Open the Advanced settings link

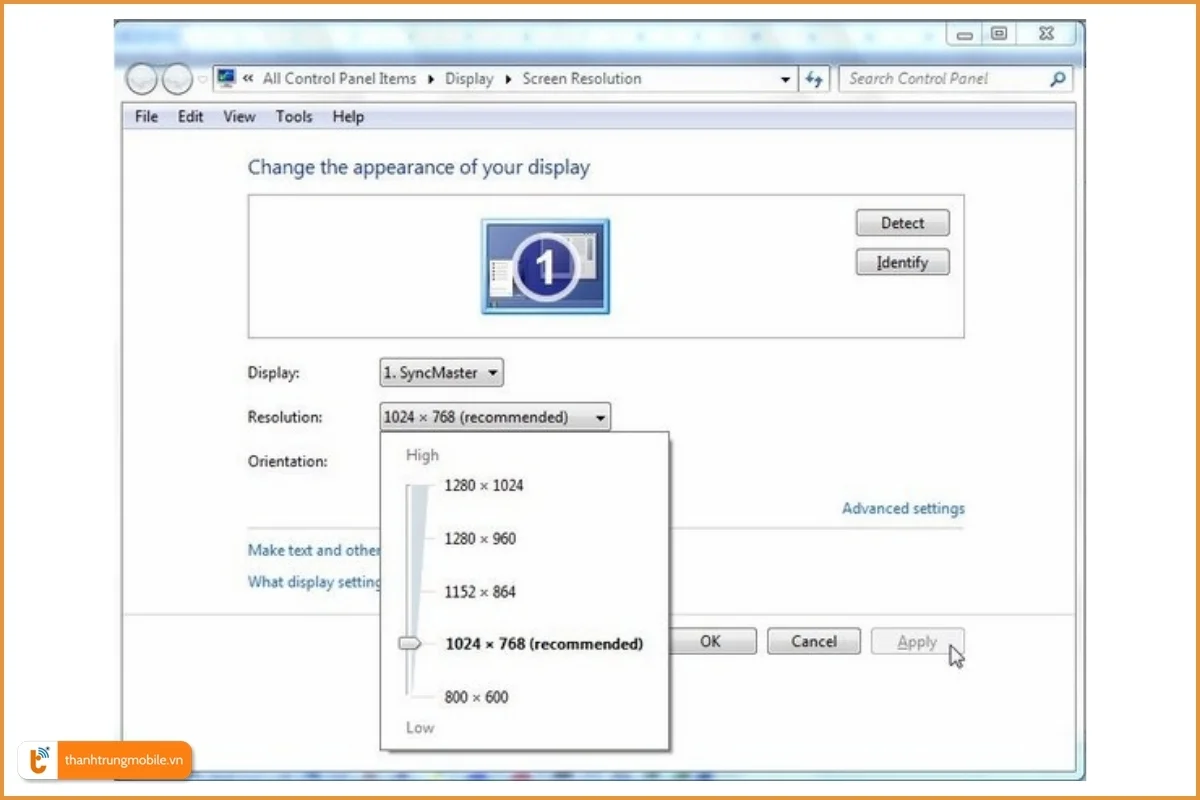pos(903,508)
